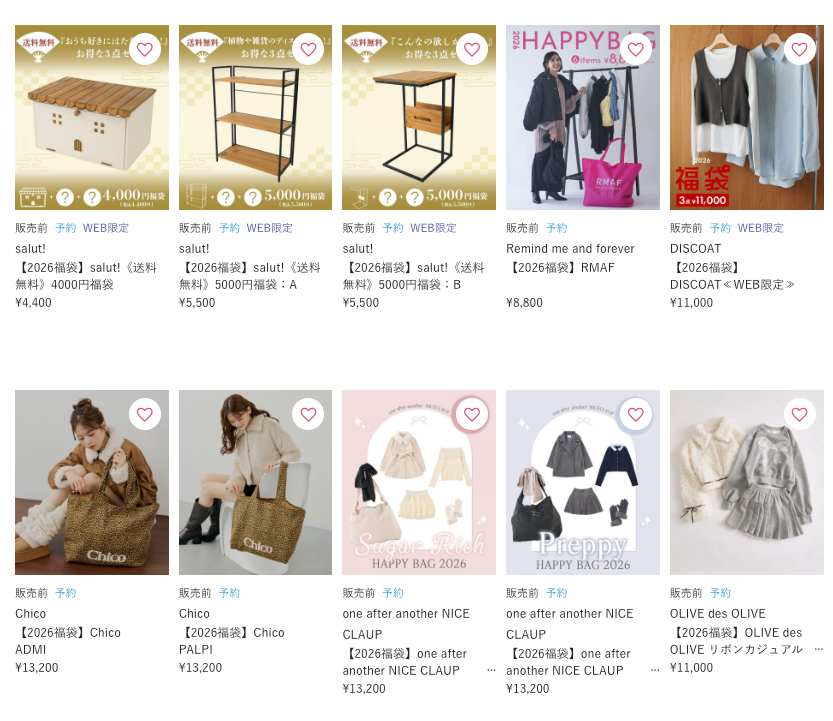The image size is (833, 721).
Task: Click WEB限定 tag under DISCOAT item
Action: pos(761,228)
